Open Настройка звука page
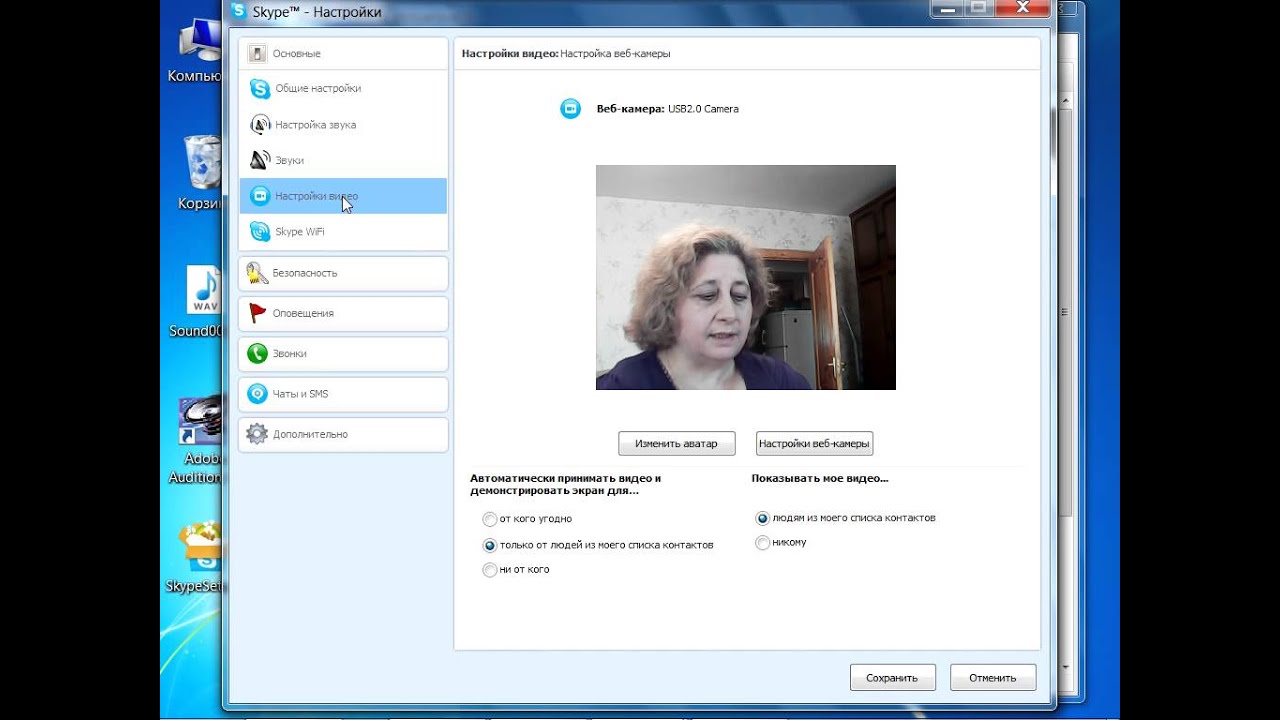Image resolution: width=1280 pixels, height=720 pixels. (x=343, y=125)
